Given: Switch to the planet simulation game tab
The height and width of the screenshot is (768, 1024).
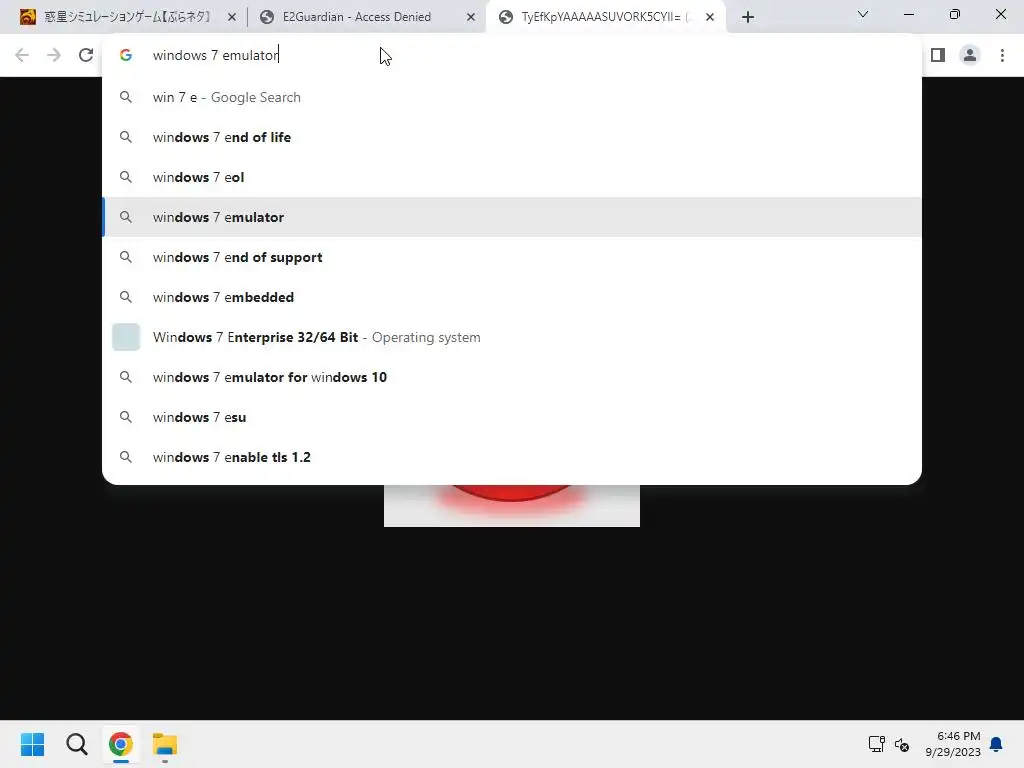Looking at the screenshot, I should (x=127, y=17).
